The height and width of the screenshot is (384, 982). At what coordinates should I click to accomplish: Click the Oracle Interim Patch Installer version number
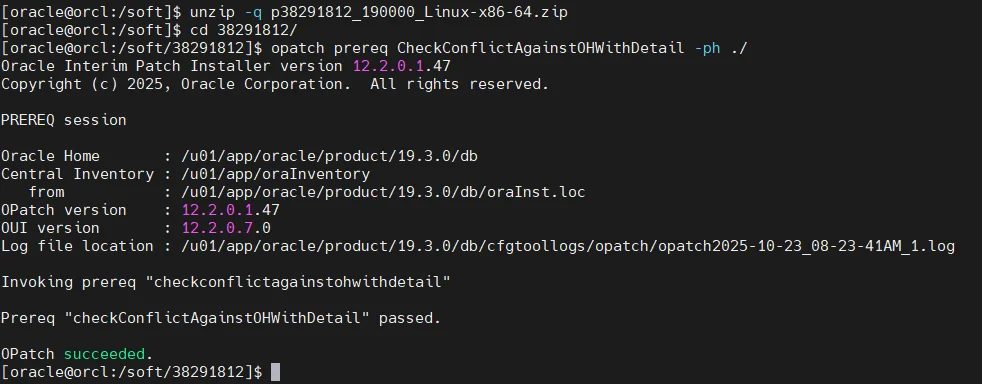401,66
